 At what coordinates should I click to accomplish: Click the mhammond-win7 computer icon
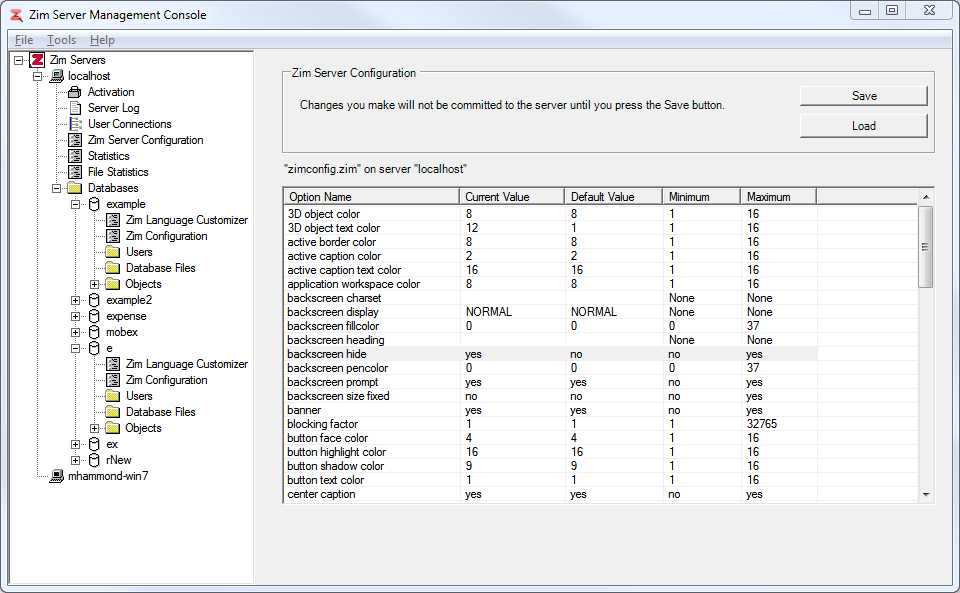pos(57,476)
